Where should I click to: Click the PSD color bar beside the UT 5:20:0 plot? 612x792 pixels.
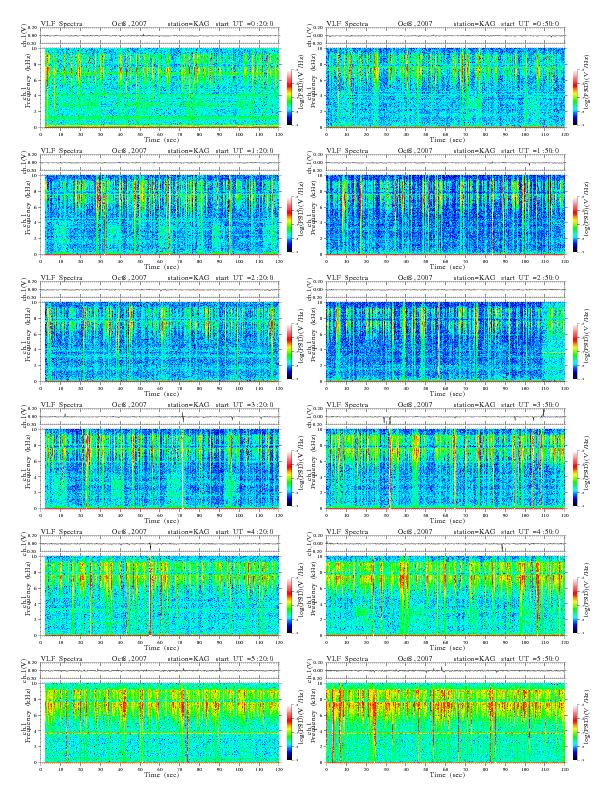(x=289, y=732)
